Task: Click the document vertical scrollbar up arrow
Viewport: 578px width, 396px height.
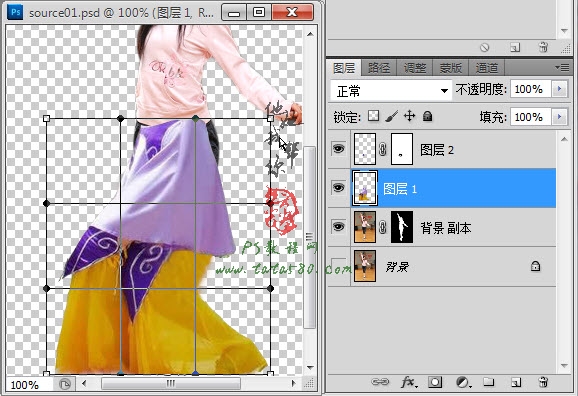Action: (310, 34)
